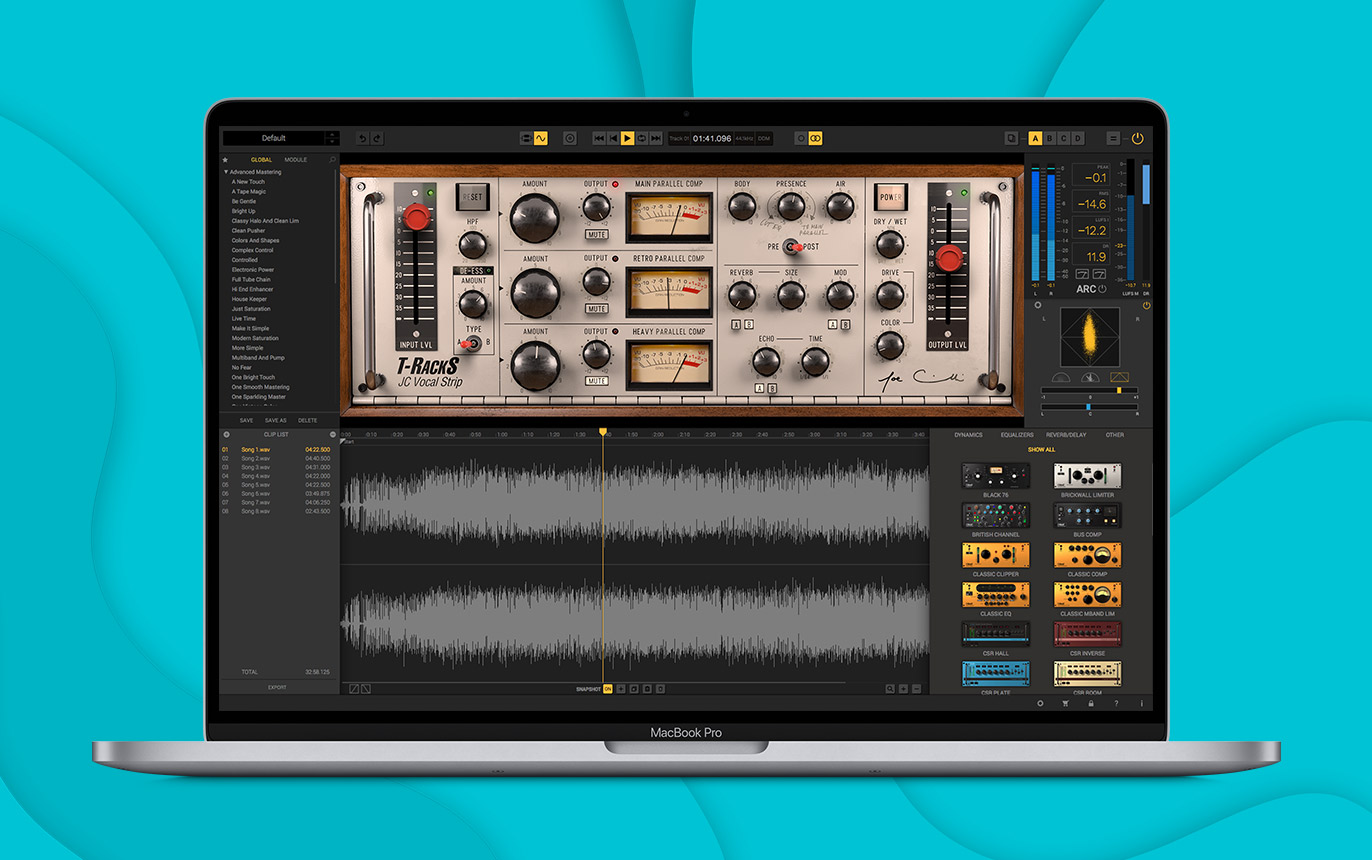Image resolution: width=1372 pixels, height=860 pixels.
Task: Click the PRESET button on JC Vocal Strip
Action: (472, 197)
